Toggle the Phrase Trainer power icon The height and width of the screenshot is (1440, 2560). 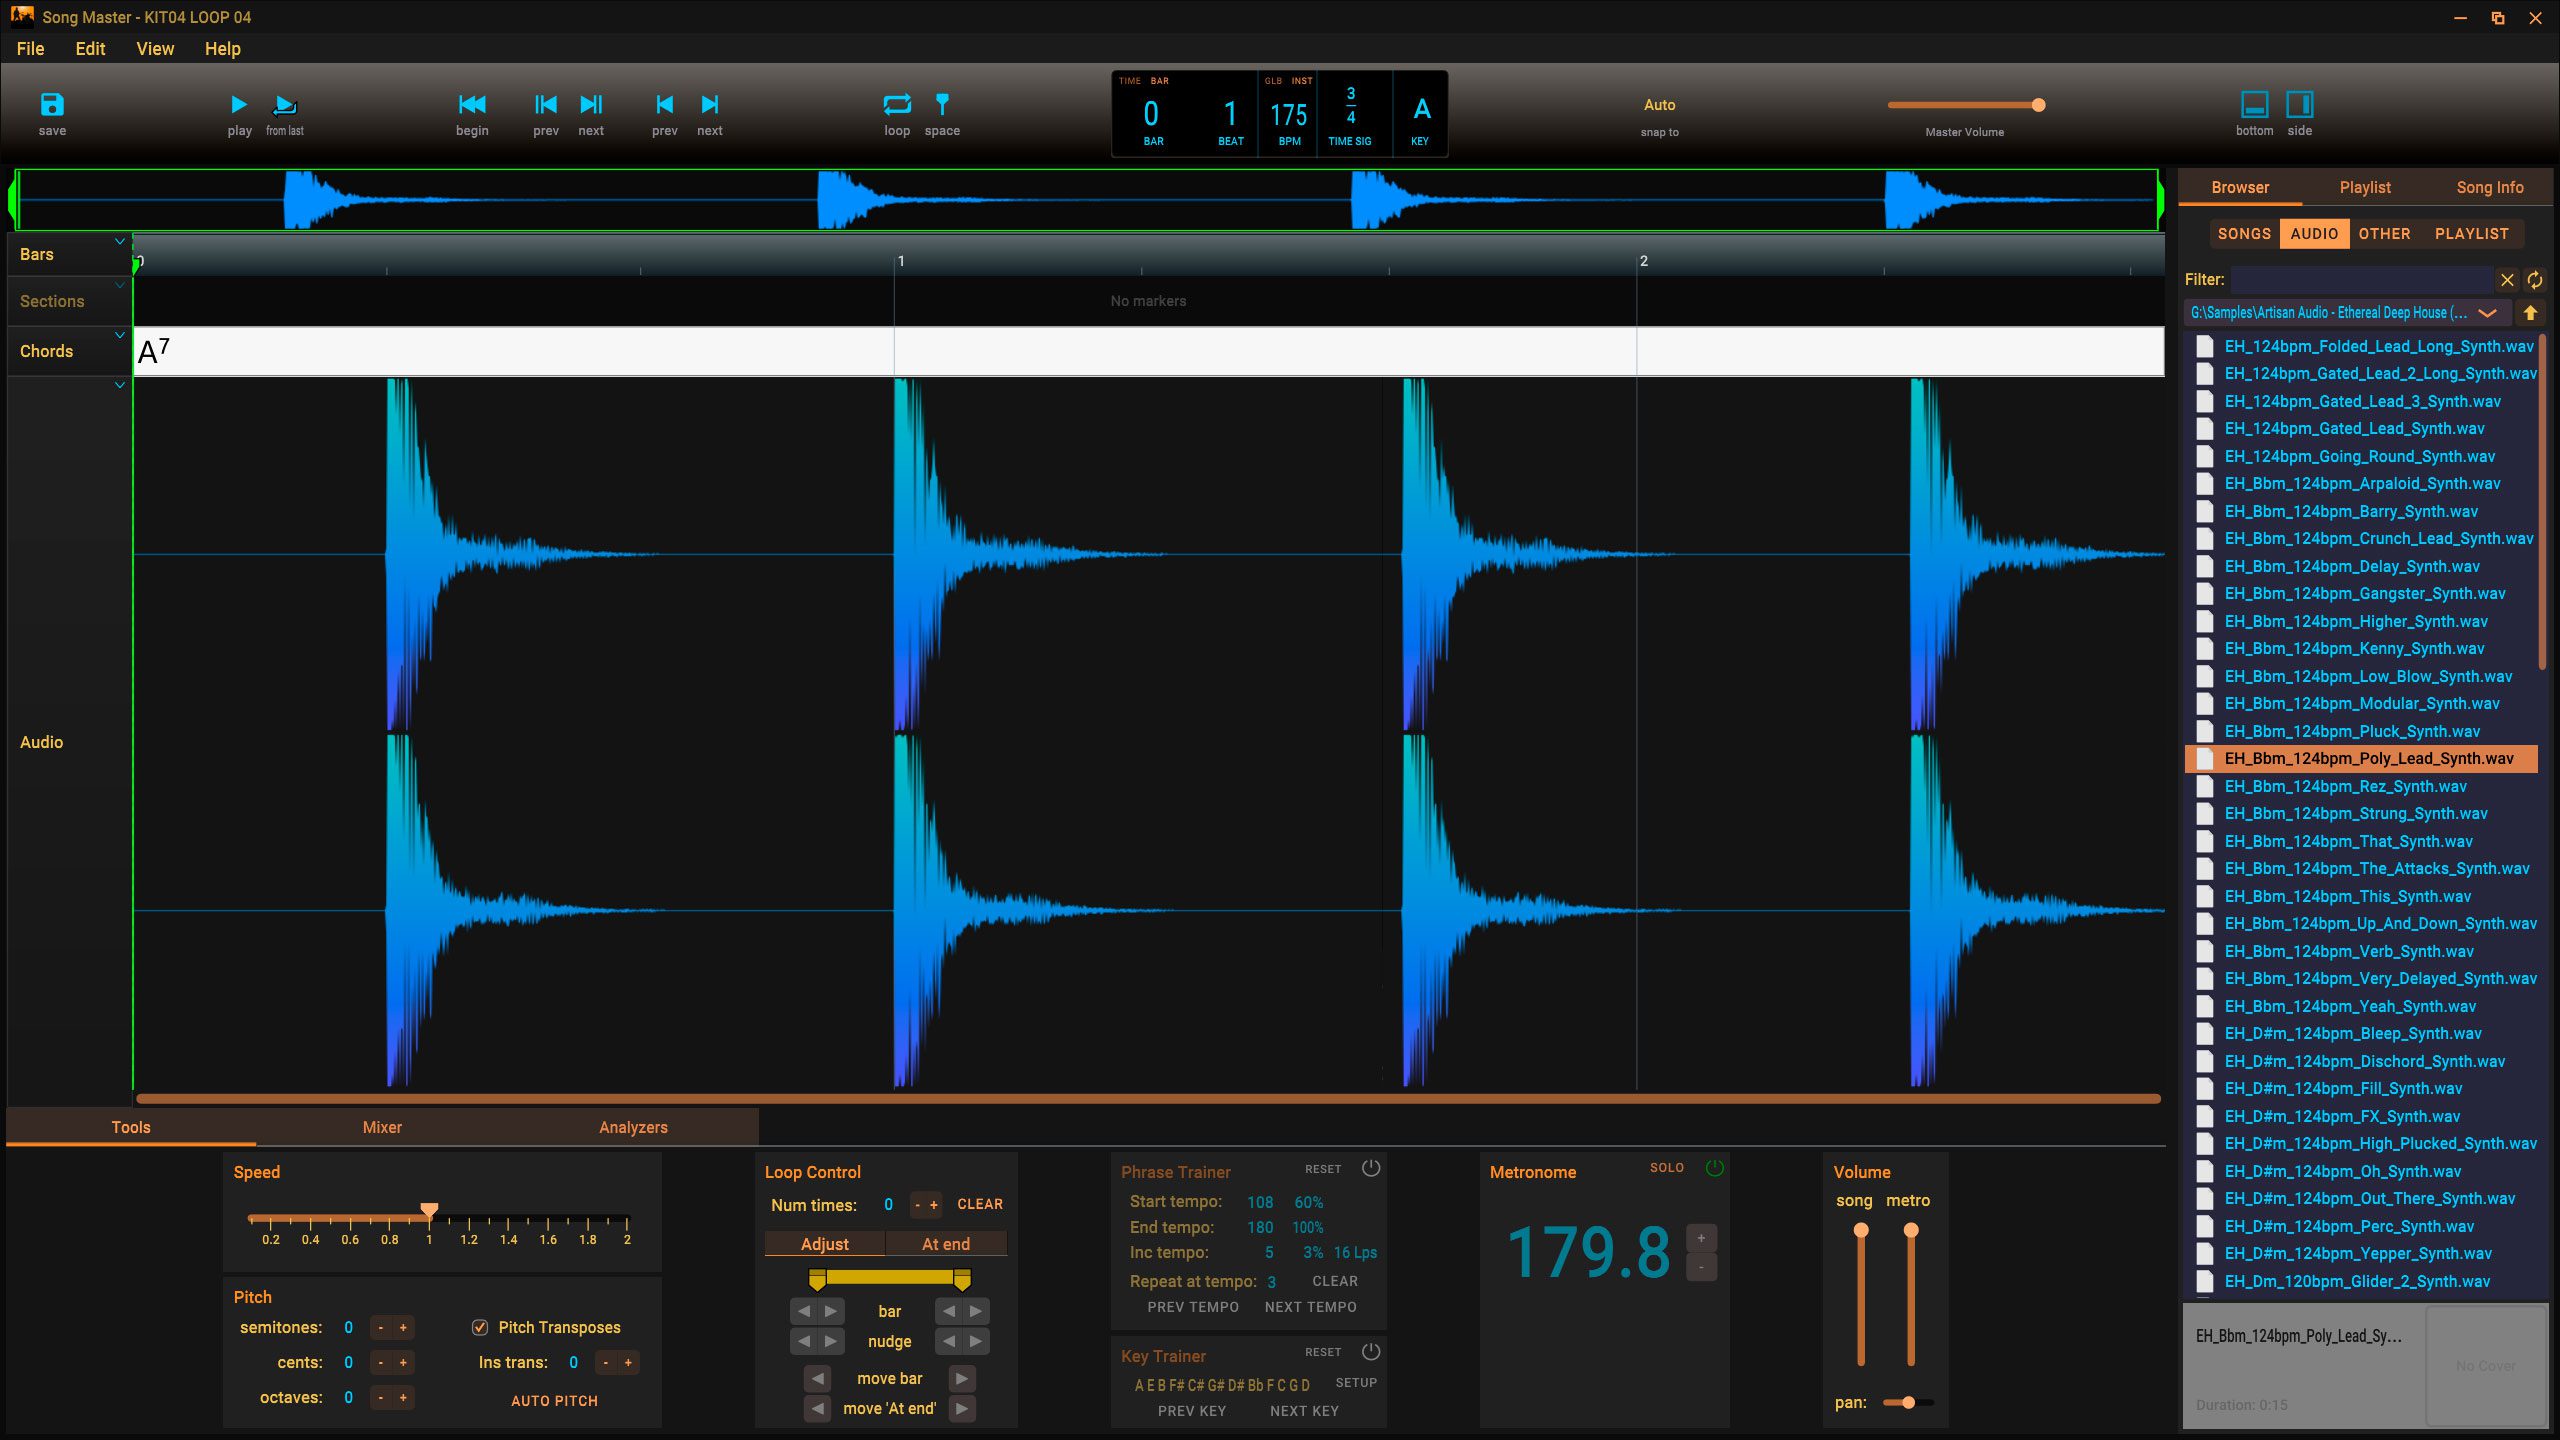click(1371, 1168)
